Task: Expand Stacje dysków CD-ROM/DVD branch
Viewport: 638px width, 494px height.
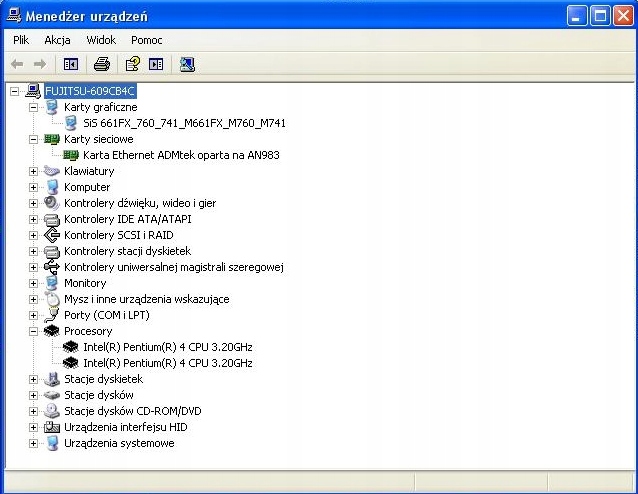Action: [33, 411]
